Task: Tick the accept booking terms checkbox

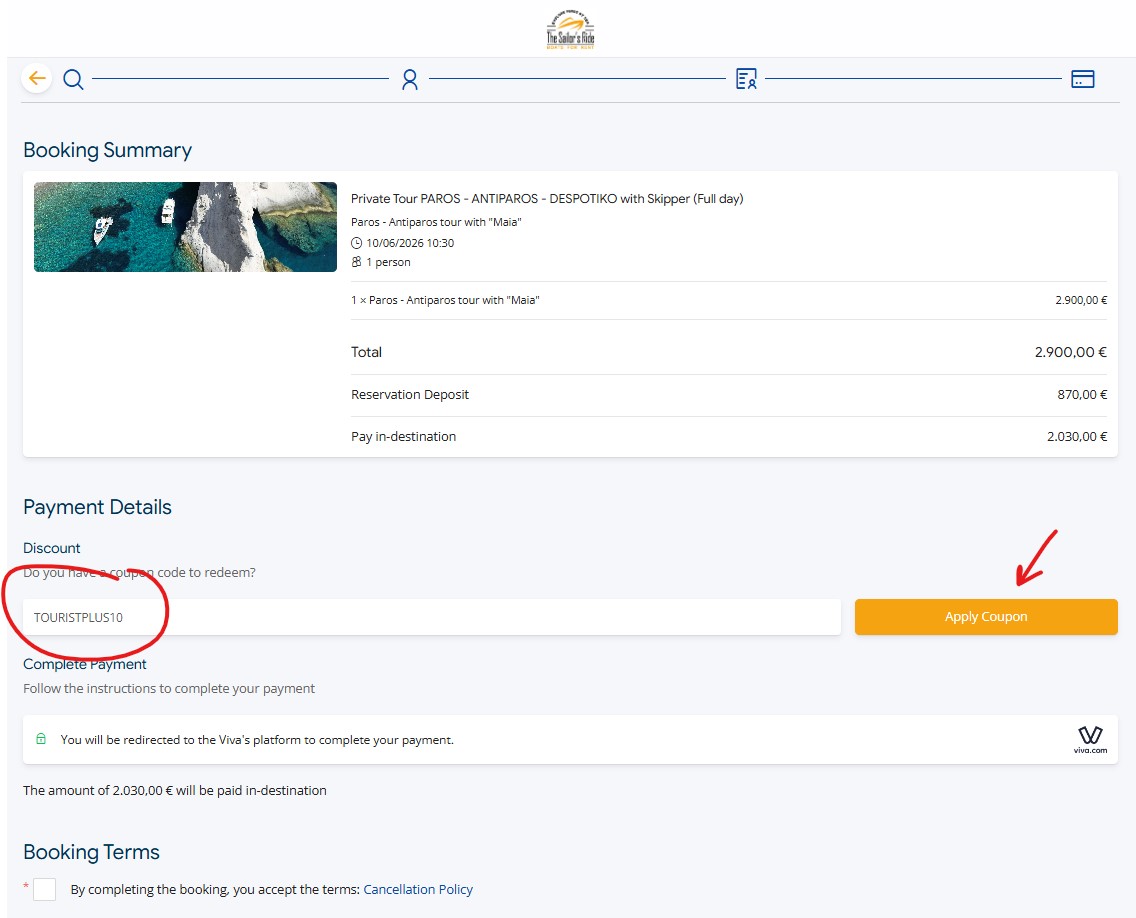Action: pos(45,889)
